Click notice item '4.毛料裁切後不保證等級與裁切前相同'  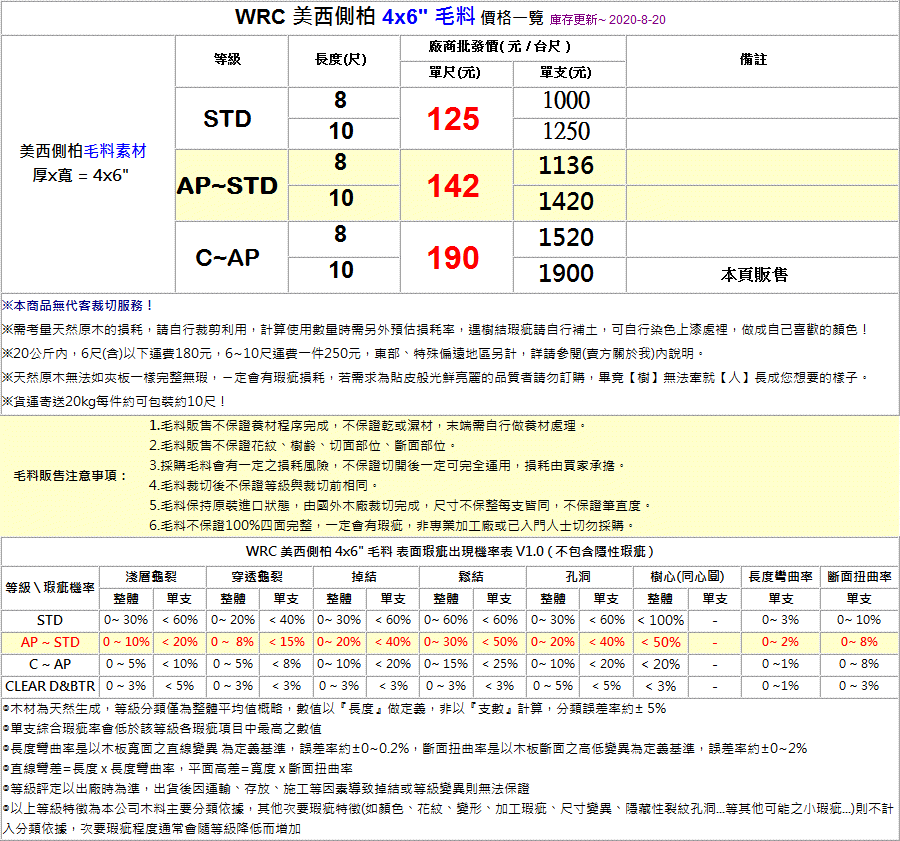(x=263, y=486)
